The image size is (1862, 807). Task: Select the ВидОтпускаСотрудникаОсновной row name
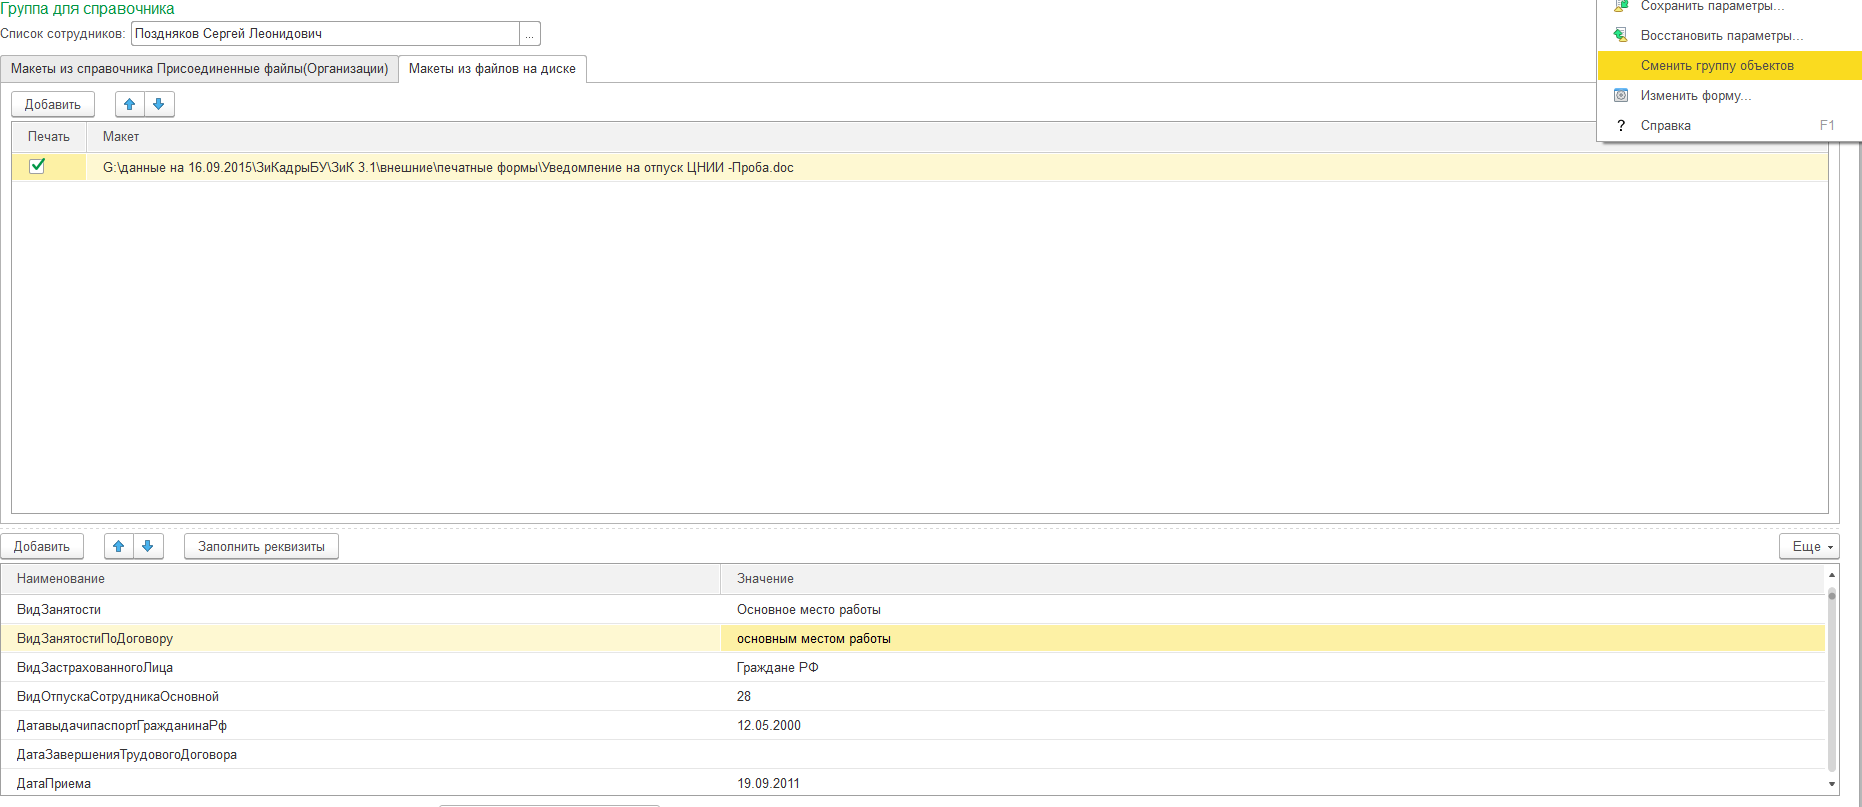point(118,697)
